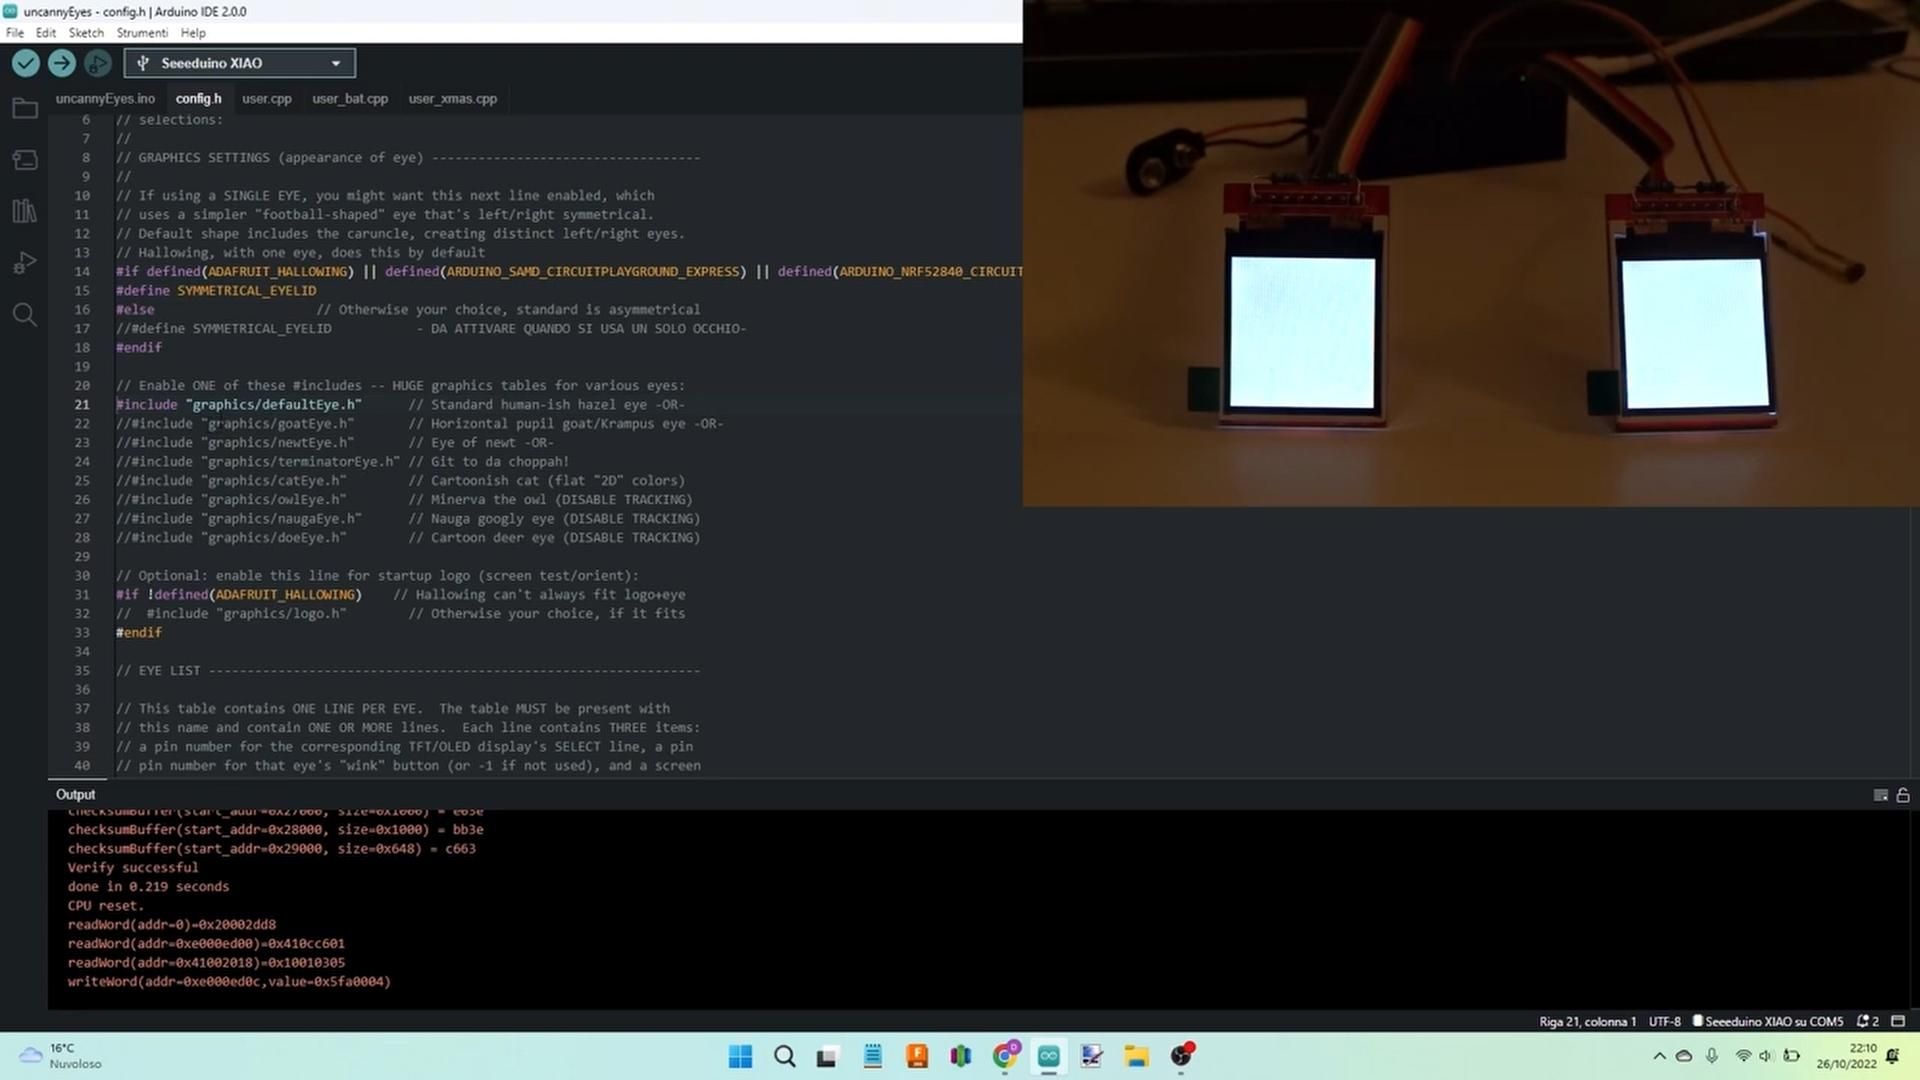Image resolution: width=1920 pixels, height=1080 pixels.
Task: Clear the Output panel contents
Action: click(x=1880, y=795)
